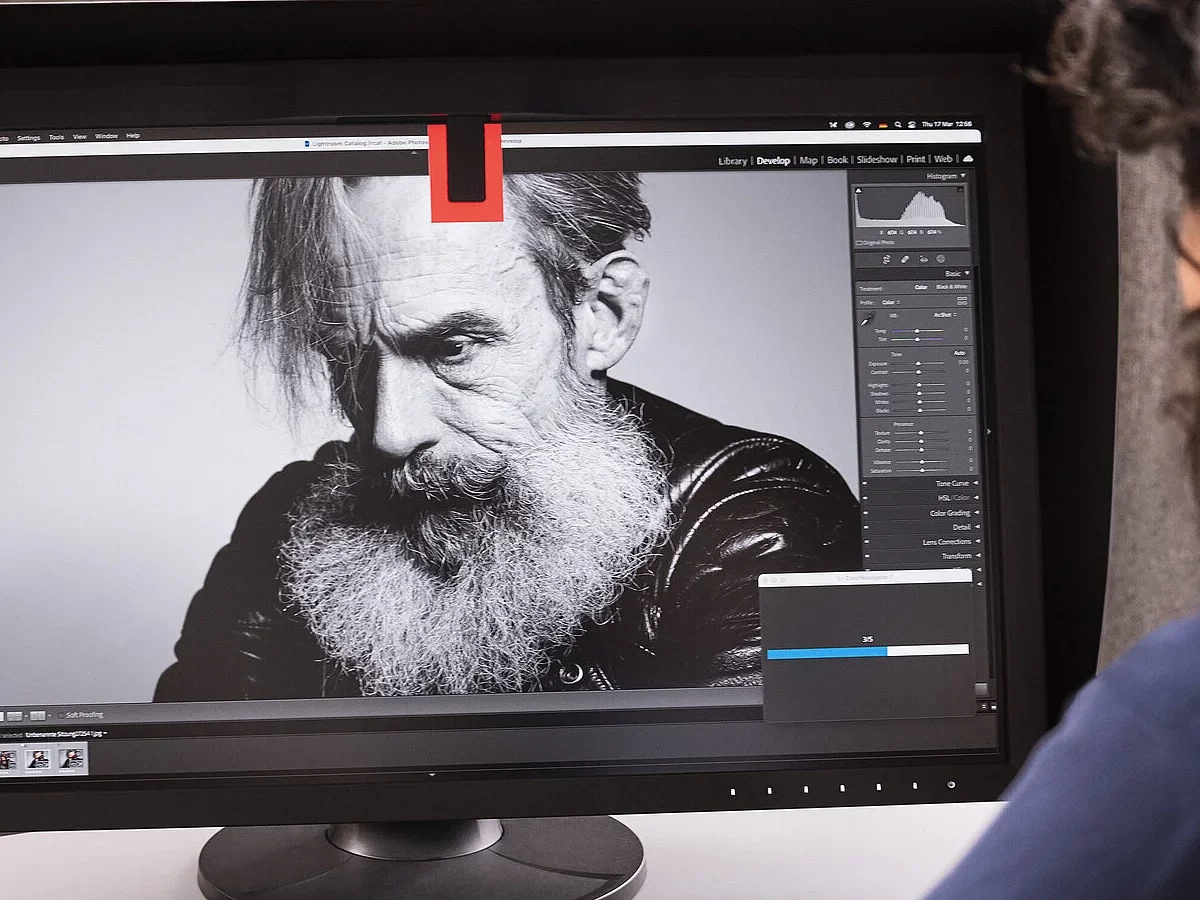Open the Help menu
This screenshot has width=1200, height=900.
coord(132,135)
